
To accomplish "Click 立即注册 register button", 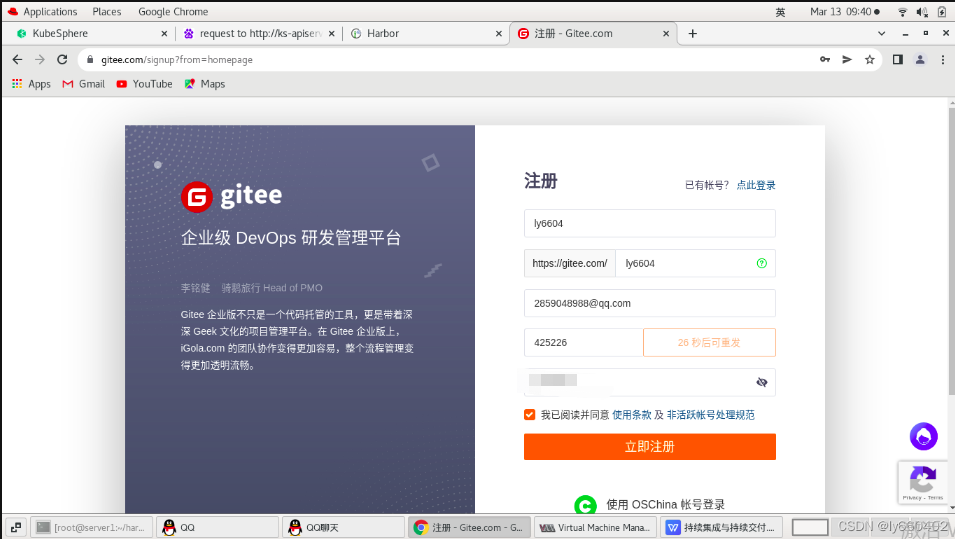I will (649, 446).
